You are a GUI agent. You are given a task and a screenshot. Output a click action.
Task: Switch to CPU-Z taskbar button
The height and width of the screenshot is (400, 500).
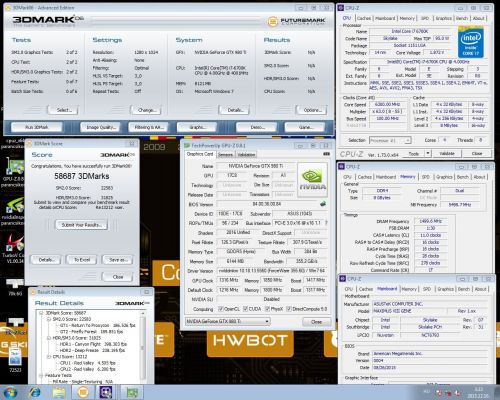(106, 392)
